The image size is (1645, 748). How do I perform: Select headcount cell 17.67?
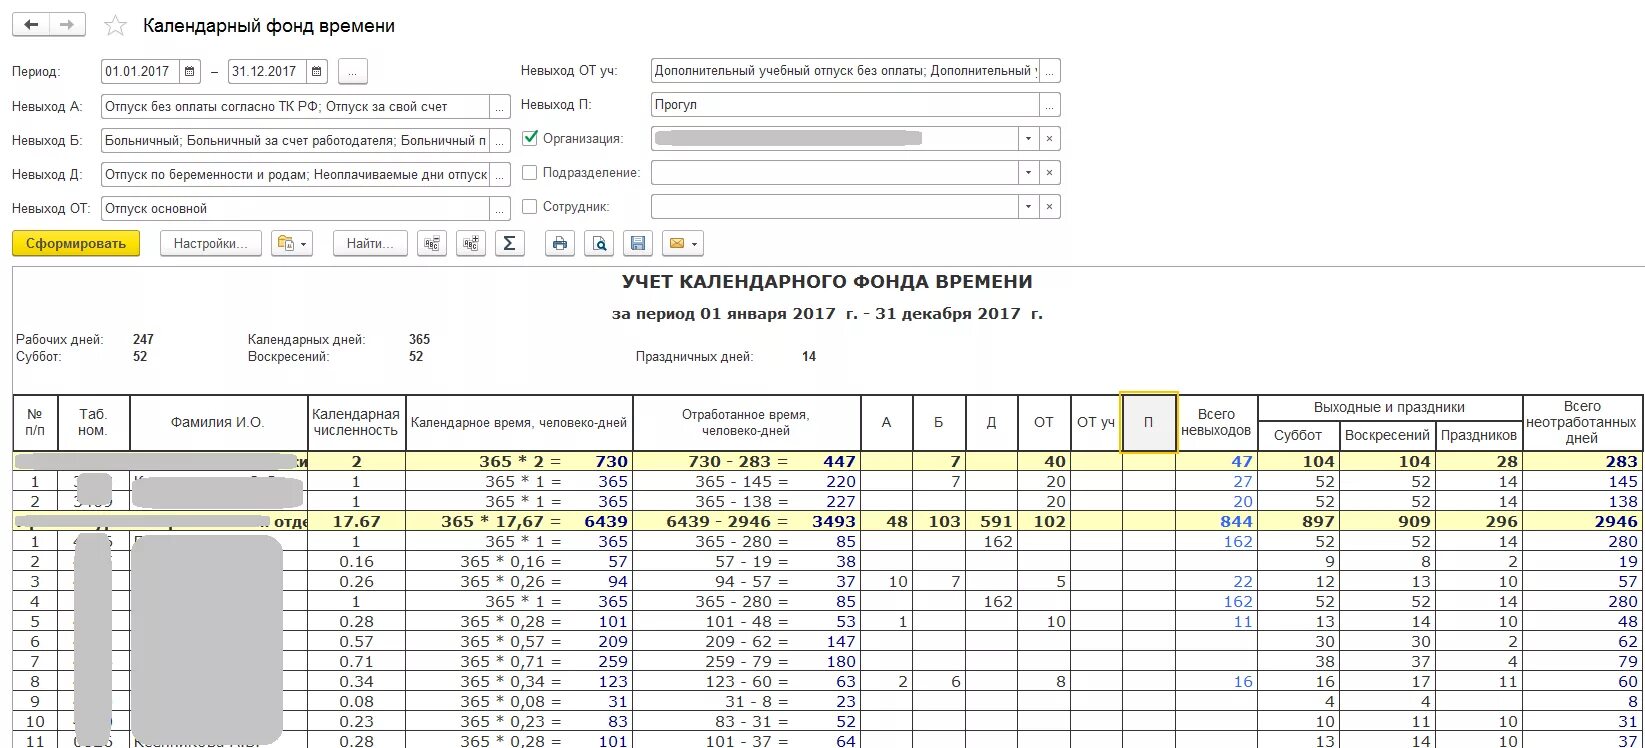click(x=355, y=521)
